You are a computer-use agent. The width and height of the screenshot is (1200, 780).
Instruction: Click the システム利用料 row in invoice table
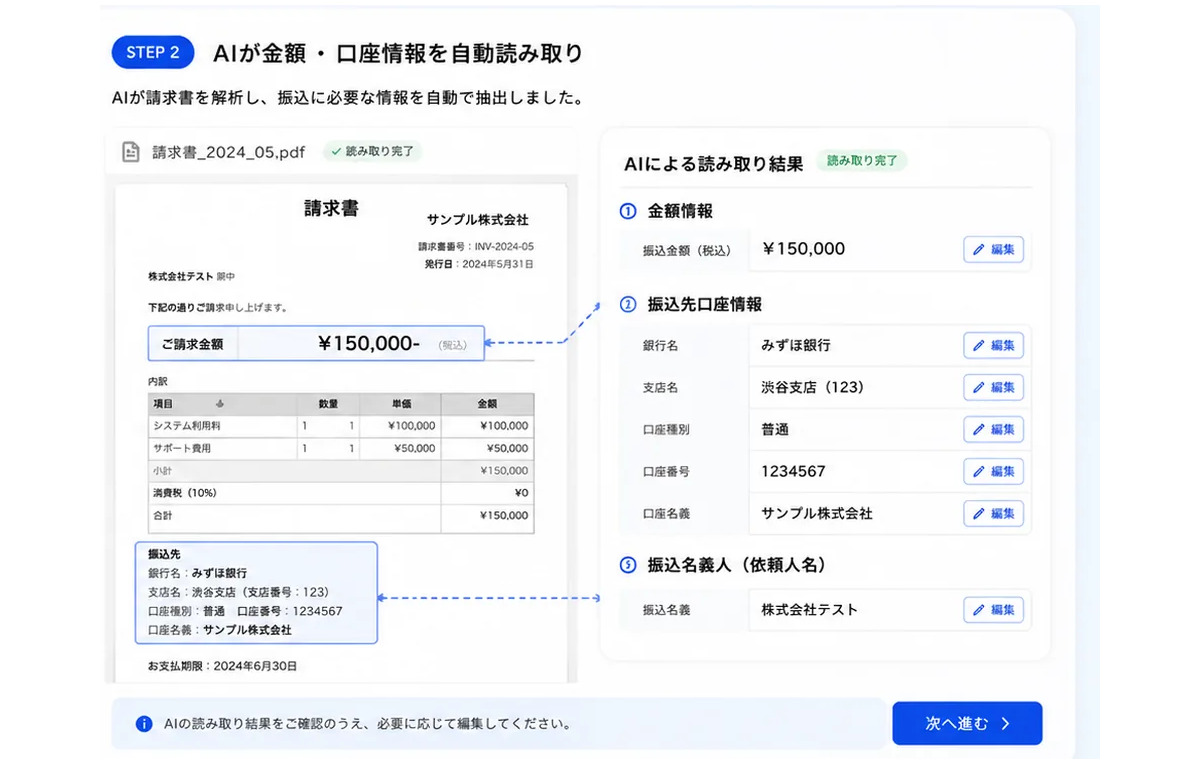341,425
